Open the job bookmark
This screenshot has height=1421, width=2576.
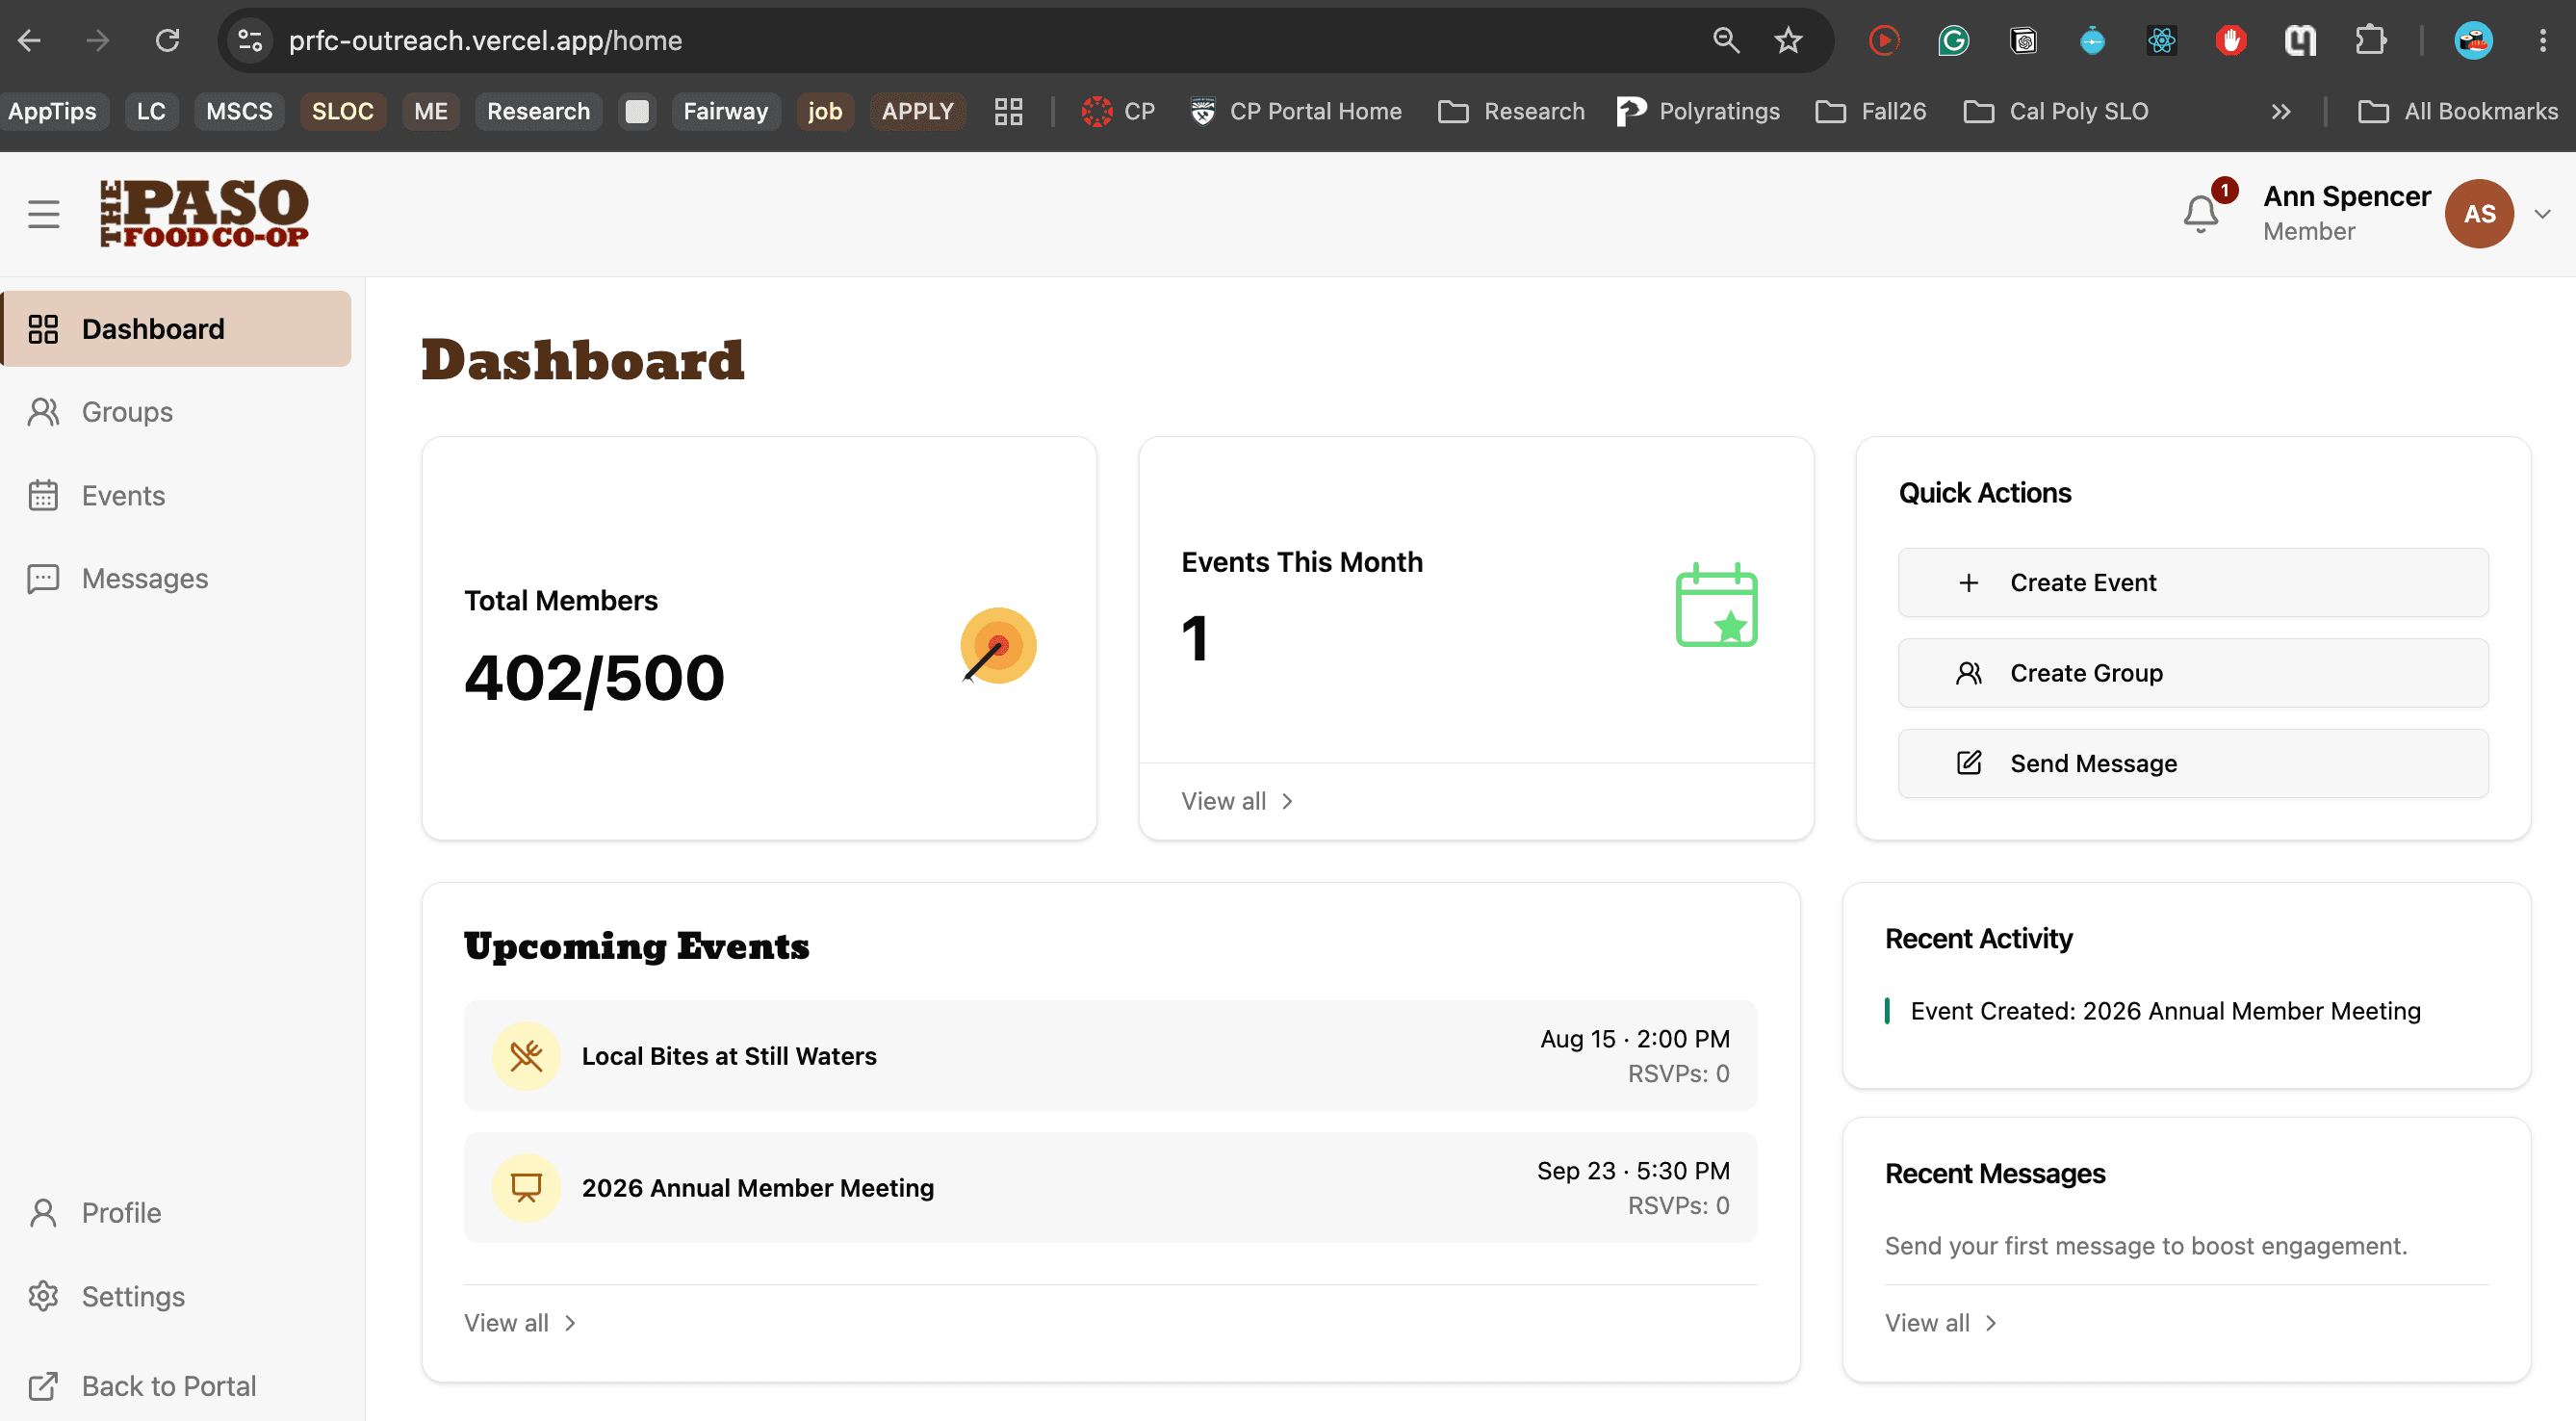825,111
